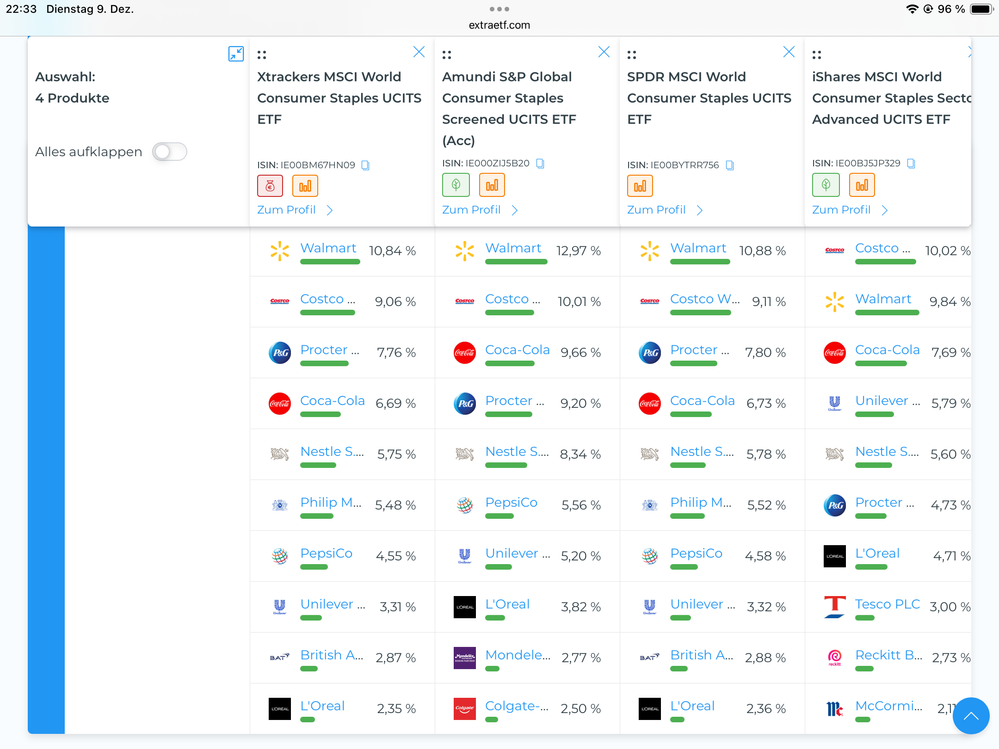This screenshot has width=999, height=749.
Task: Click the red badge icon under Xtrackers ISIN
Action: 270,186
